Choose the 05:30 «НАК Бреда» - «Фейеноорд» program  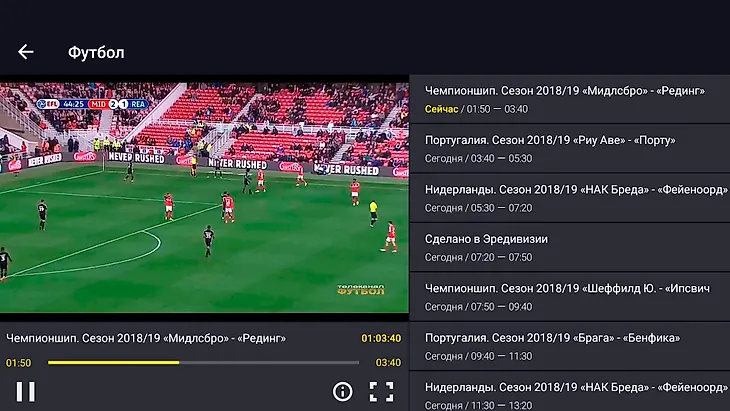pyautogui.click(x=569, y=198)
